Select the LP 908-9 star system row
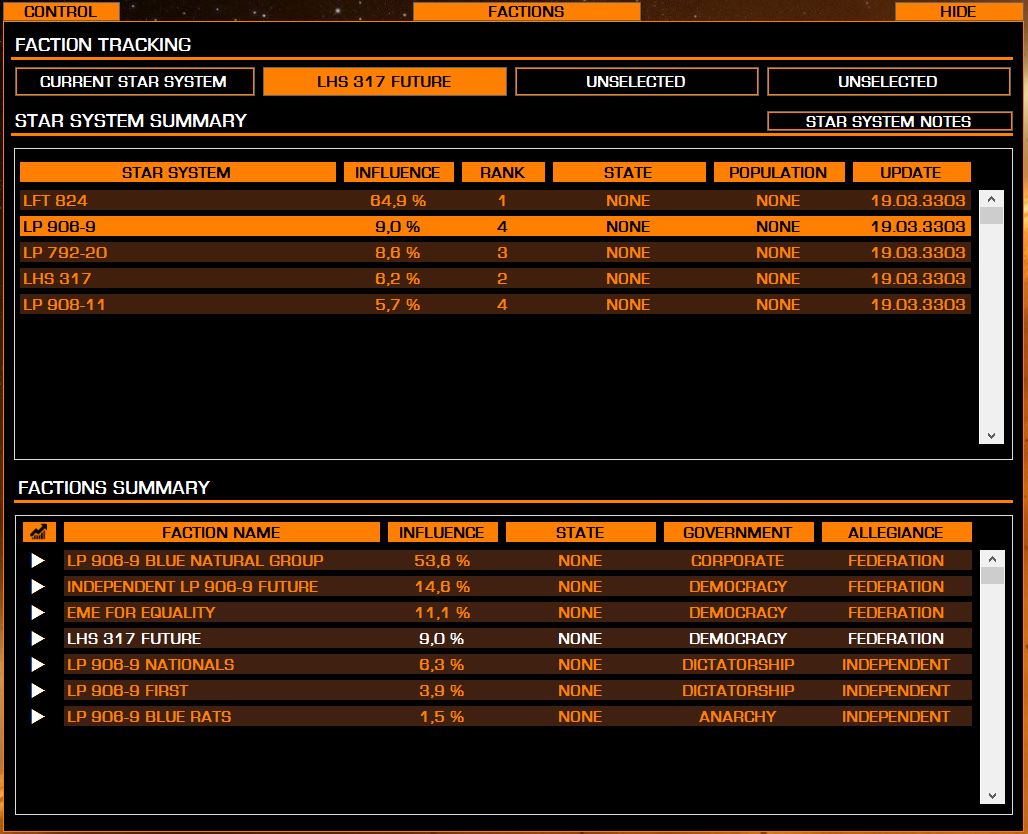This screenshot has height=834, width=1028. pos(495,226)
